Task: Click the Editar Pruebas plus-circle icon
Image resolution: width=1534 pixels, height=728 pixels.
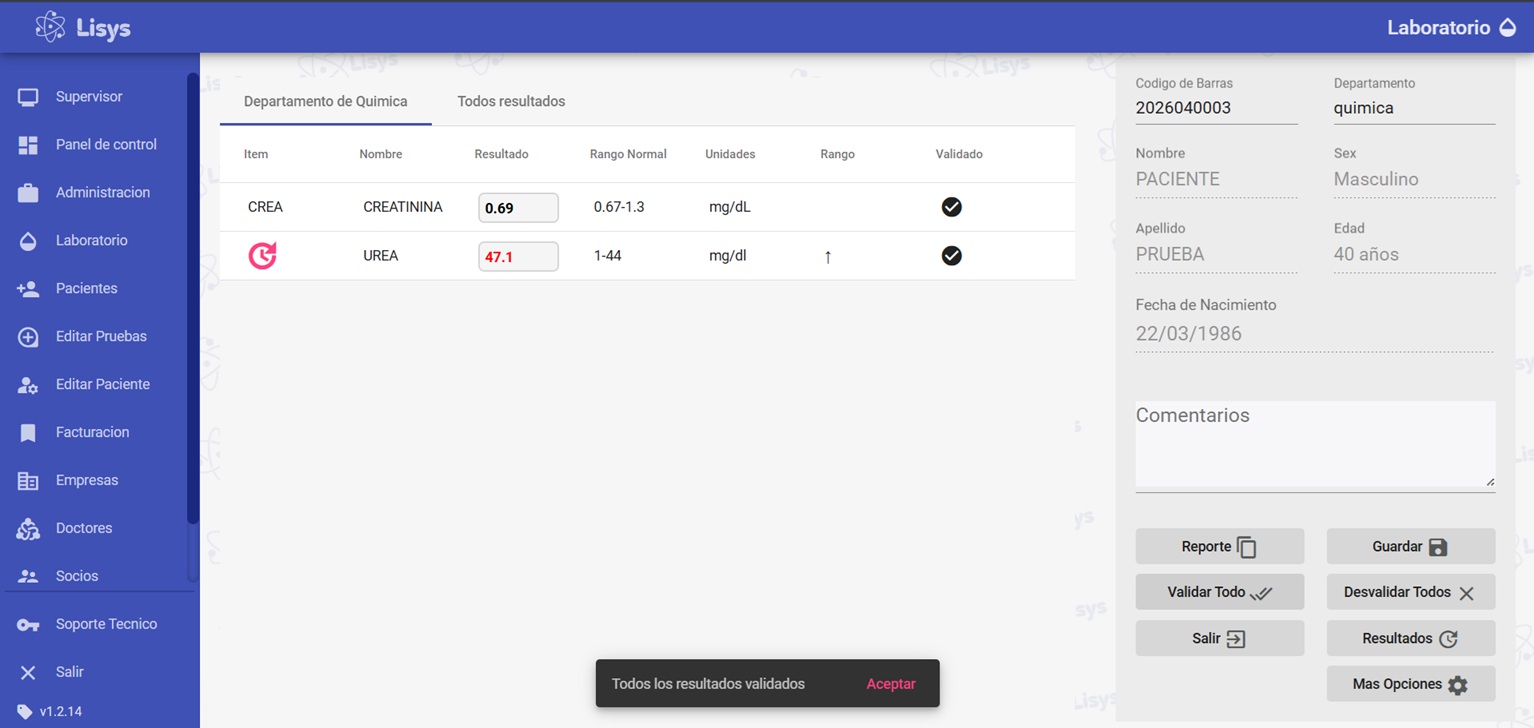Action: point(28,337)
